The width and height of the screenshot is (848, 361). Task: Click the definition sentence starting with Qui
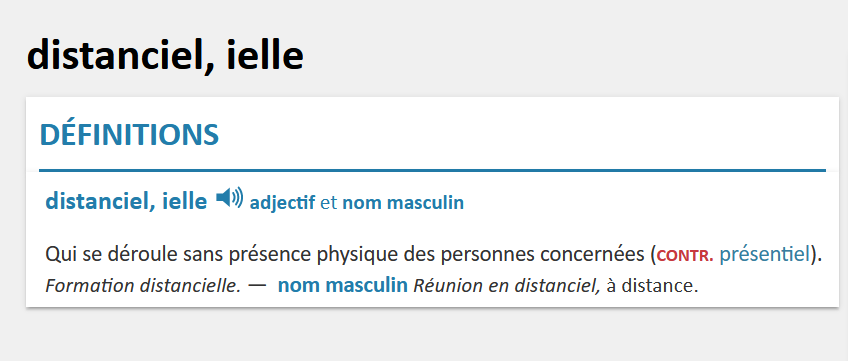(434, 254)
